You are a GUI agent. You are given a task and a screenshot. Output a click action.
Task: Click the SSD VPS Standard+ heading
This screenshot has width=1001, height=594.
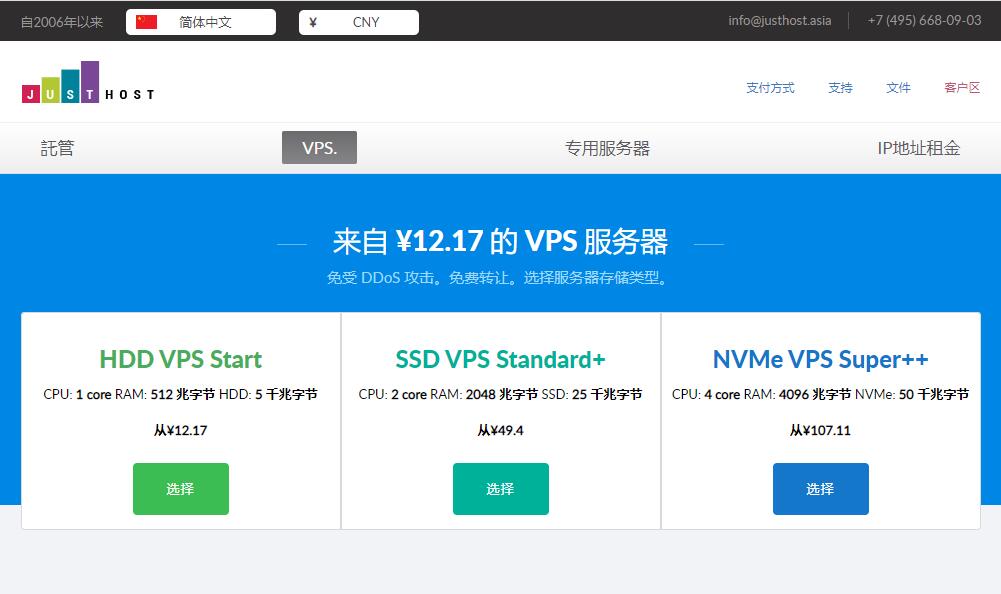(500, 360)
